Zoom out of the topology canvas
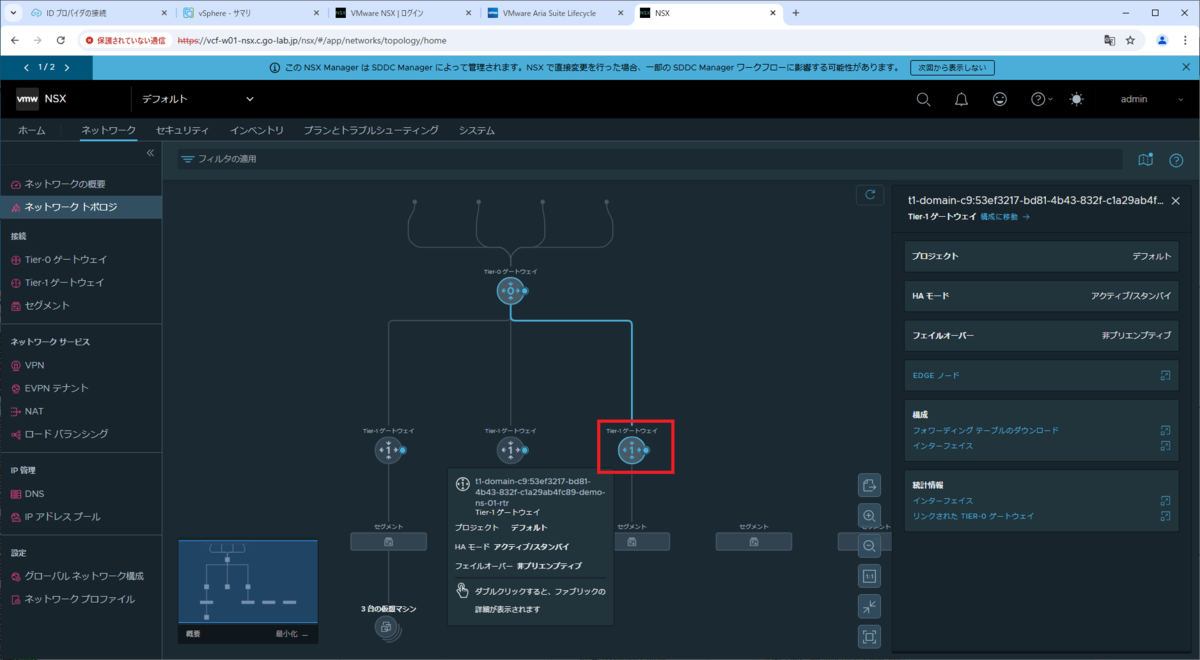1200x660 pixels. coord(870,546)
